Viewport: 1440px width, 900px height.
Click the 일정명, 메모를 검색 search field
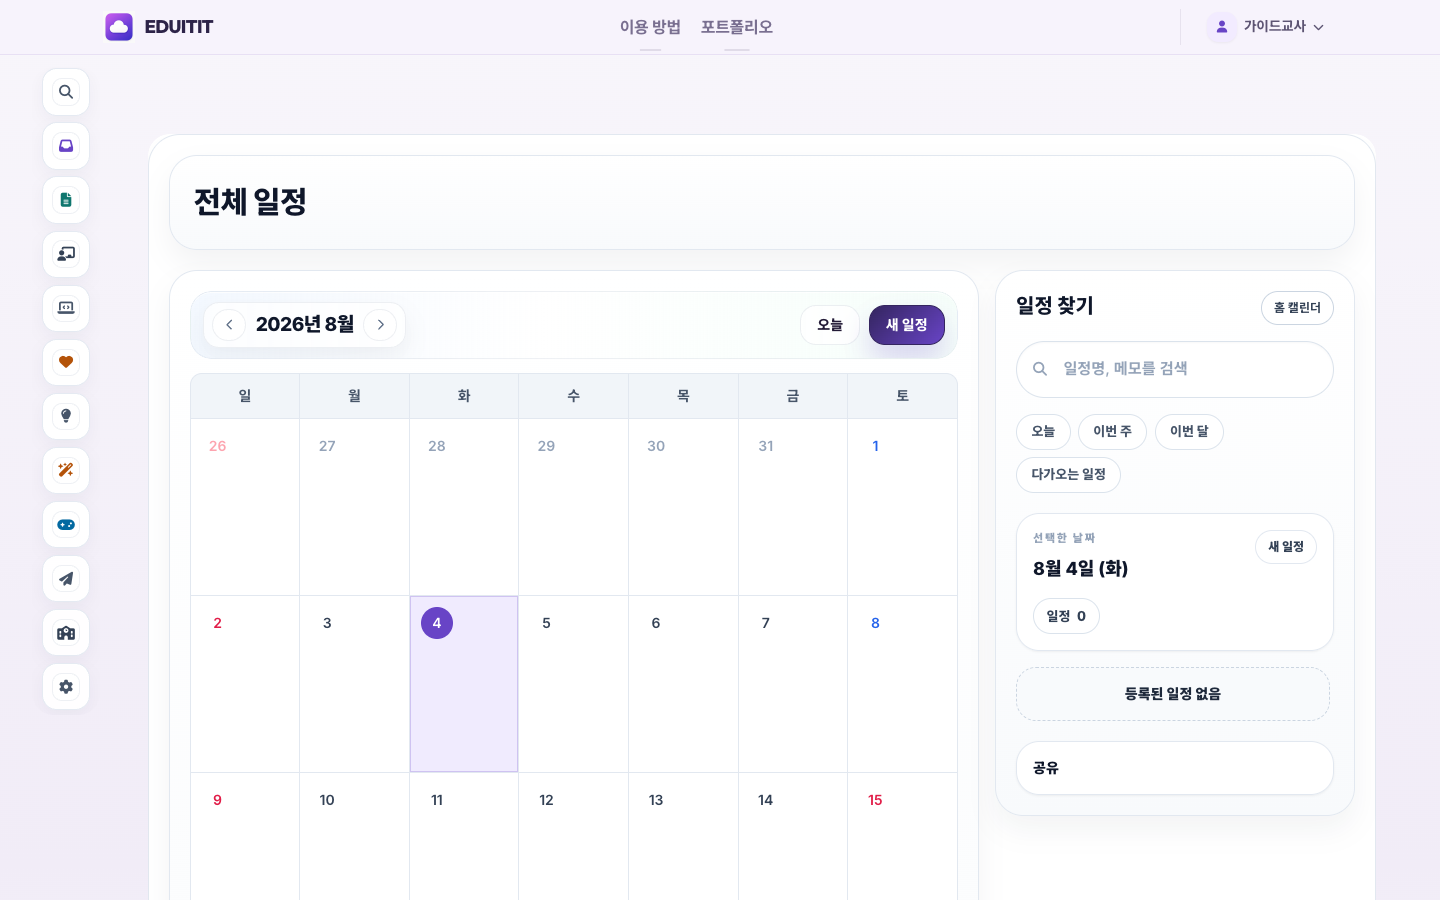1175,369
